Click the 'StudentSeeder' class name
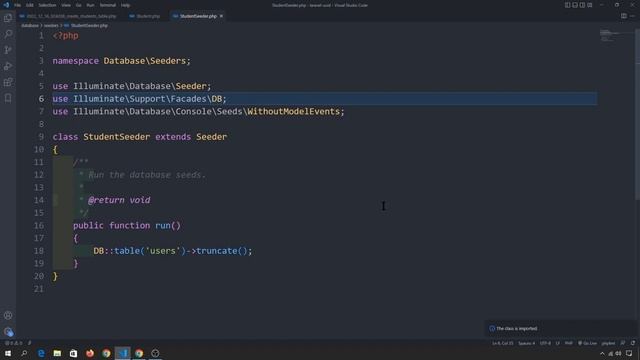640x360 pixels. click(116, 137)
